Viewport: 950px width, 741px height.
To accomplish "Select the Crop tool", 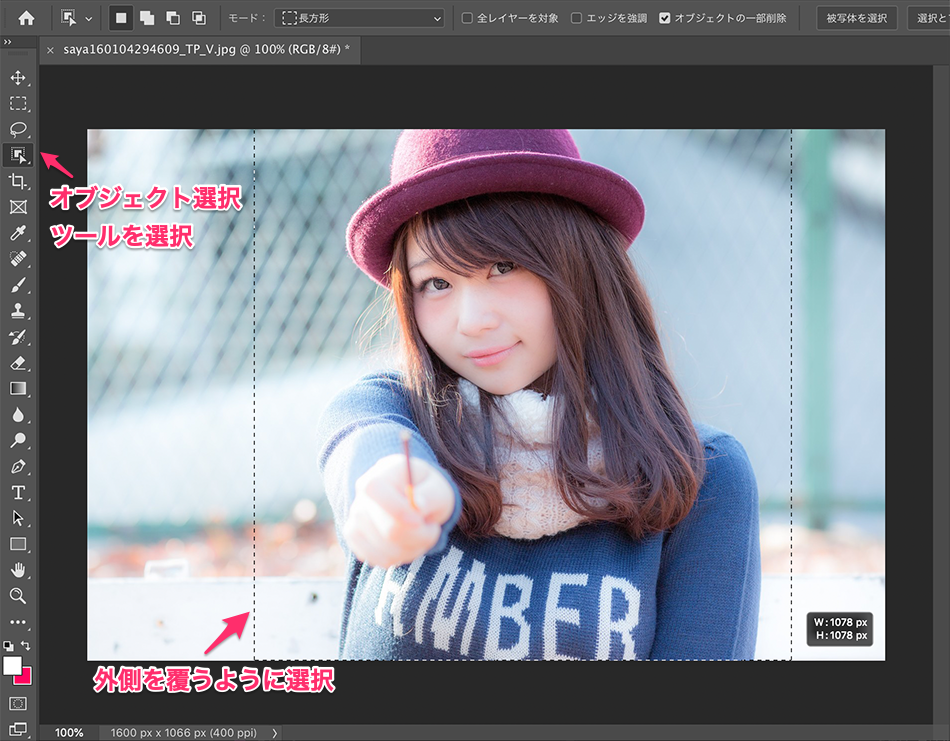I will tap(18, 181).
